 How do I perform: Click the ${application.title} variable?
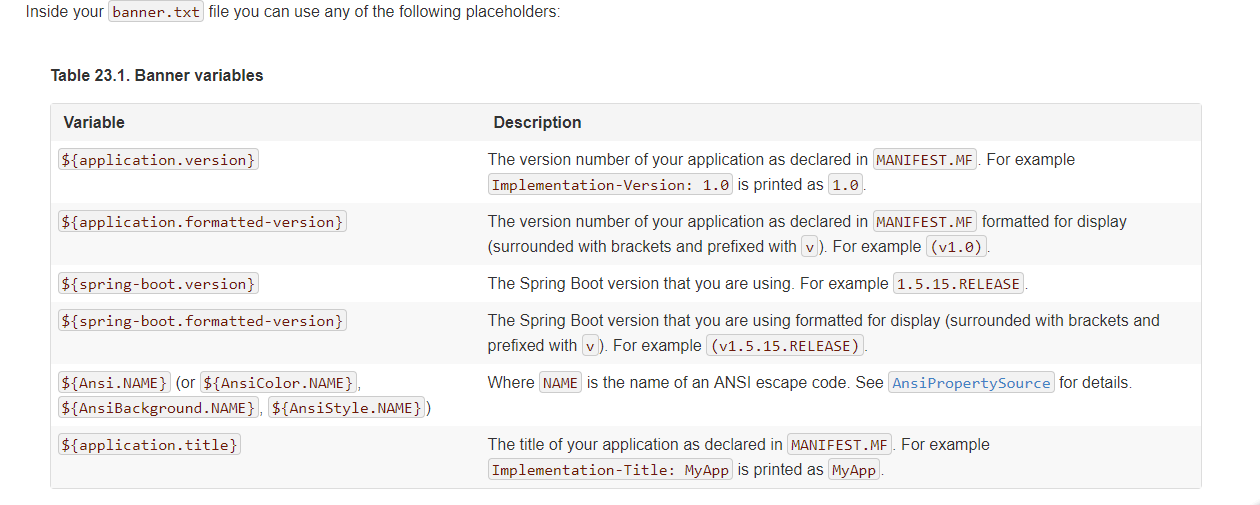tap(149, 445)
